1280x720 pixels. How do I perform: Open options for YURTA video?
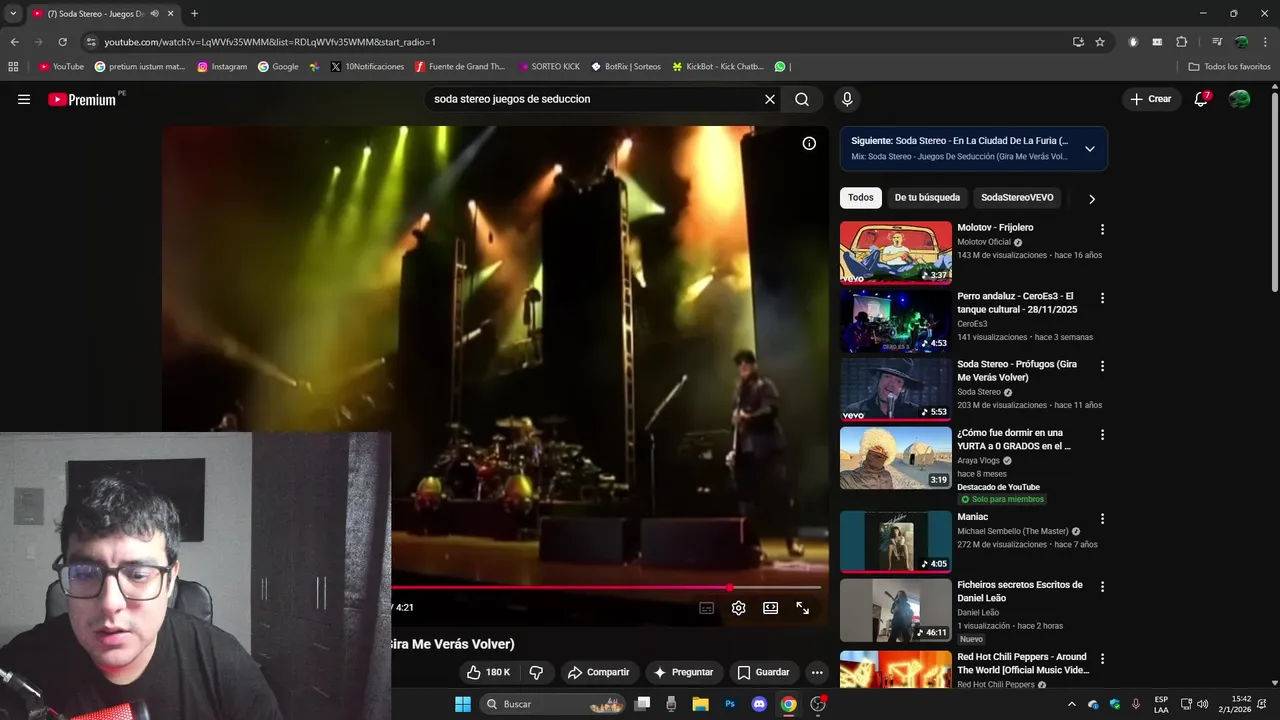point(1102,435)
